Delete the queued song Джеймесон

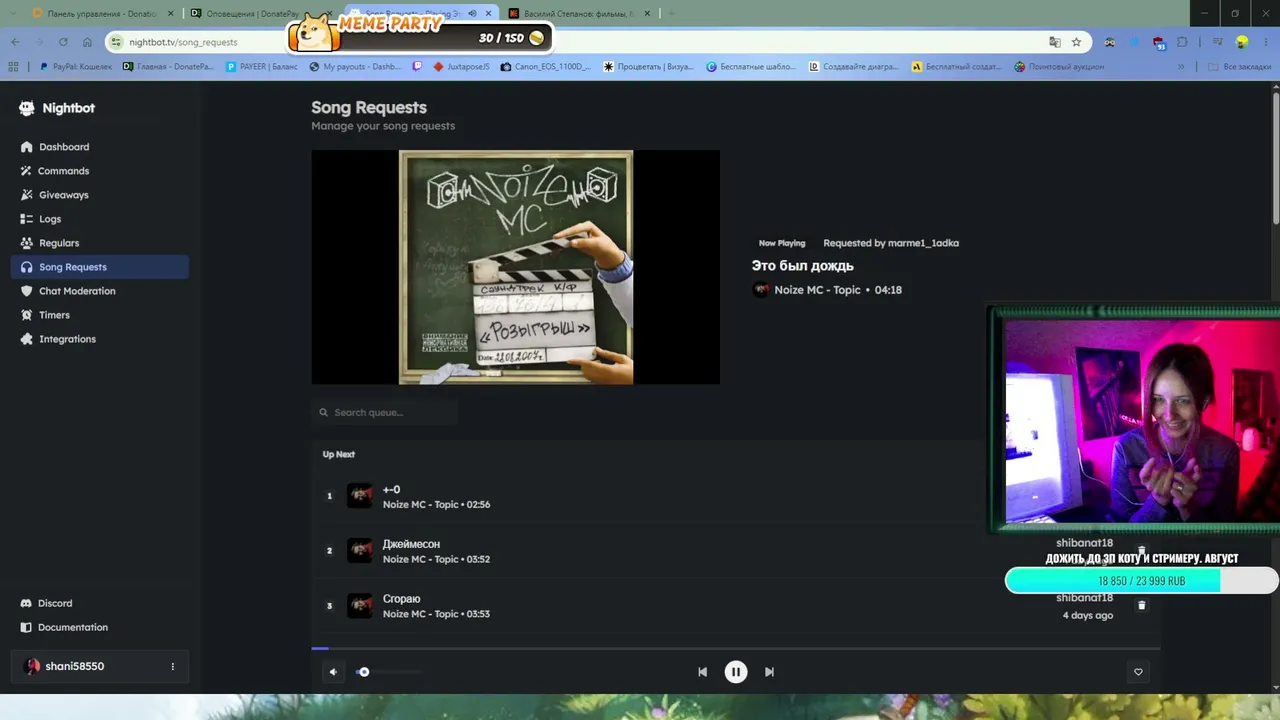(1141, 551)
